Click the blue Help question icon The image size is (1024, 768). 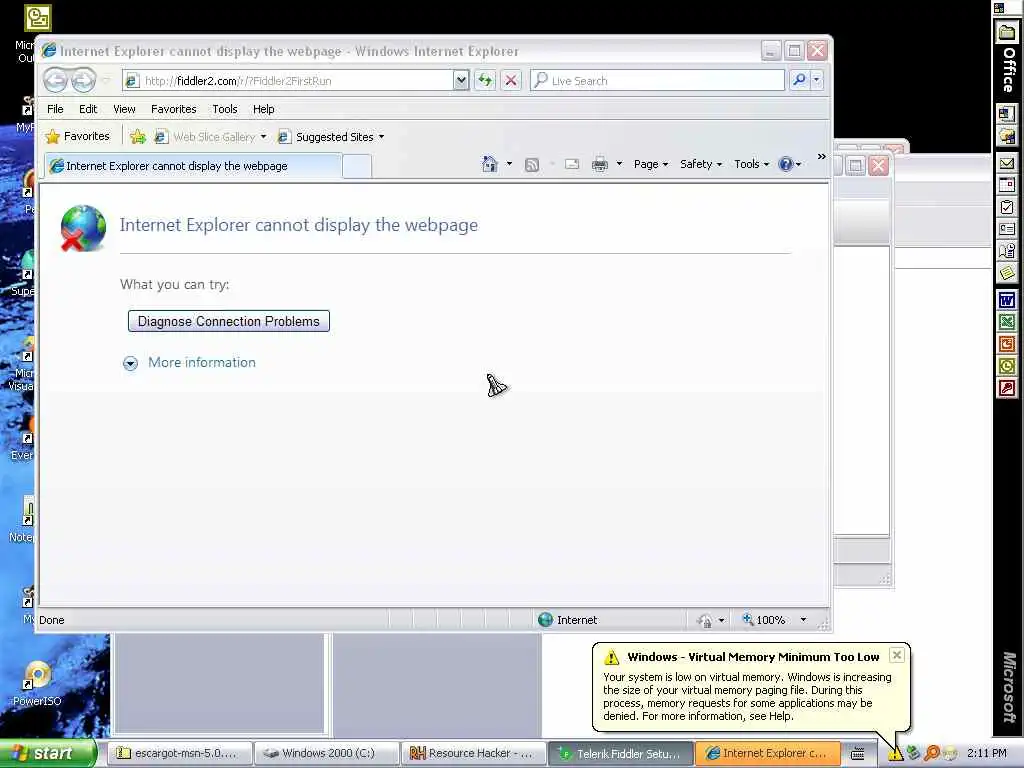pyautogui.click(x=786, y=164)
